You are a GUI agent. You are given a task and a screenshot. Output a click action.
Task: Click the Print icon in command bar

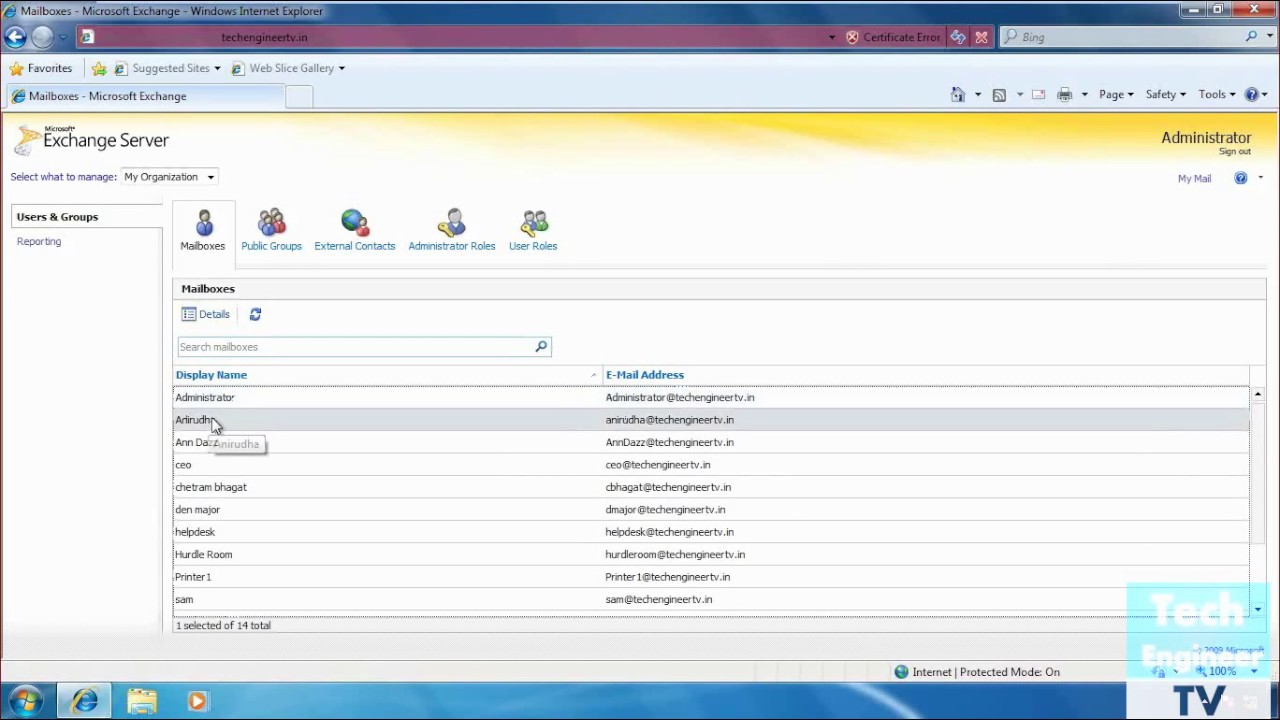[x=1064, y=94]
